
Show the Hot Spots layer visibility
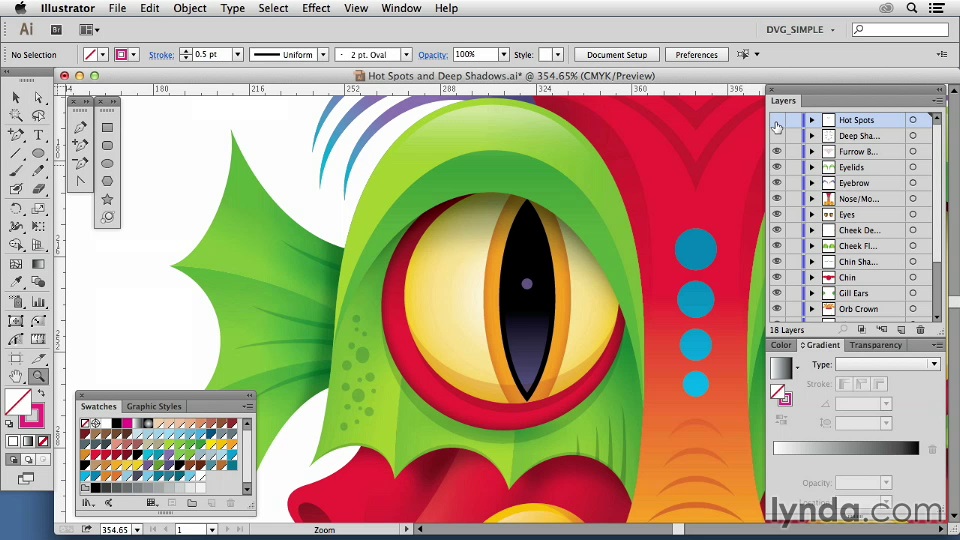(x=777, y=120)
